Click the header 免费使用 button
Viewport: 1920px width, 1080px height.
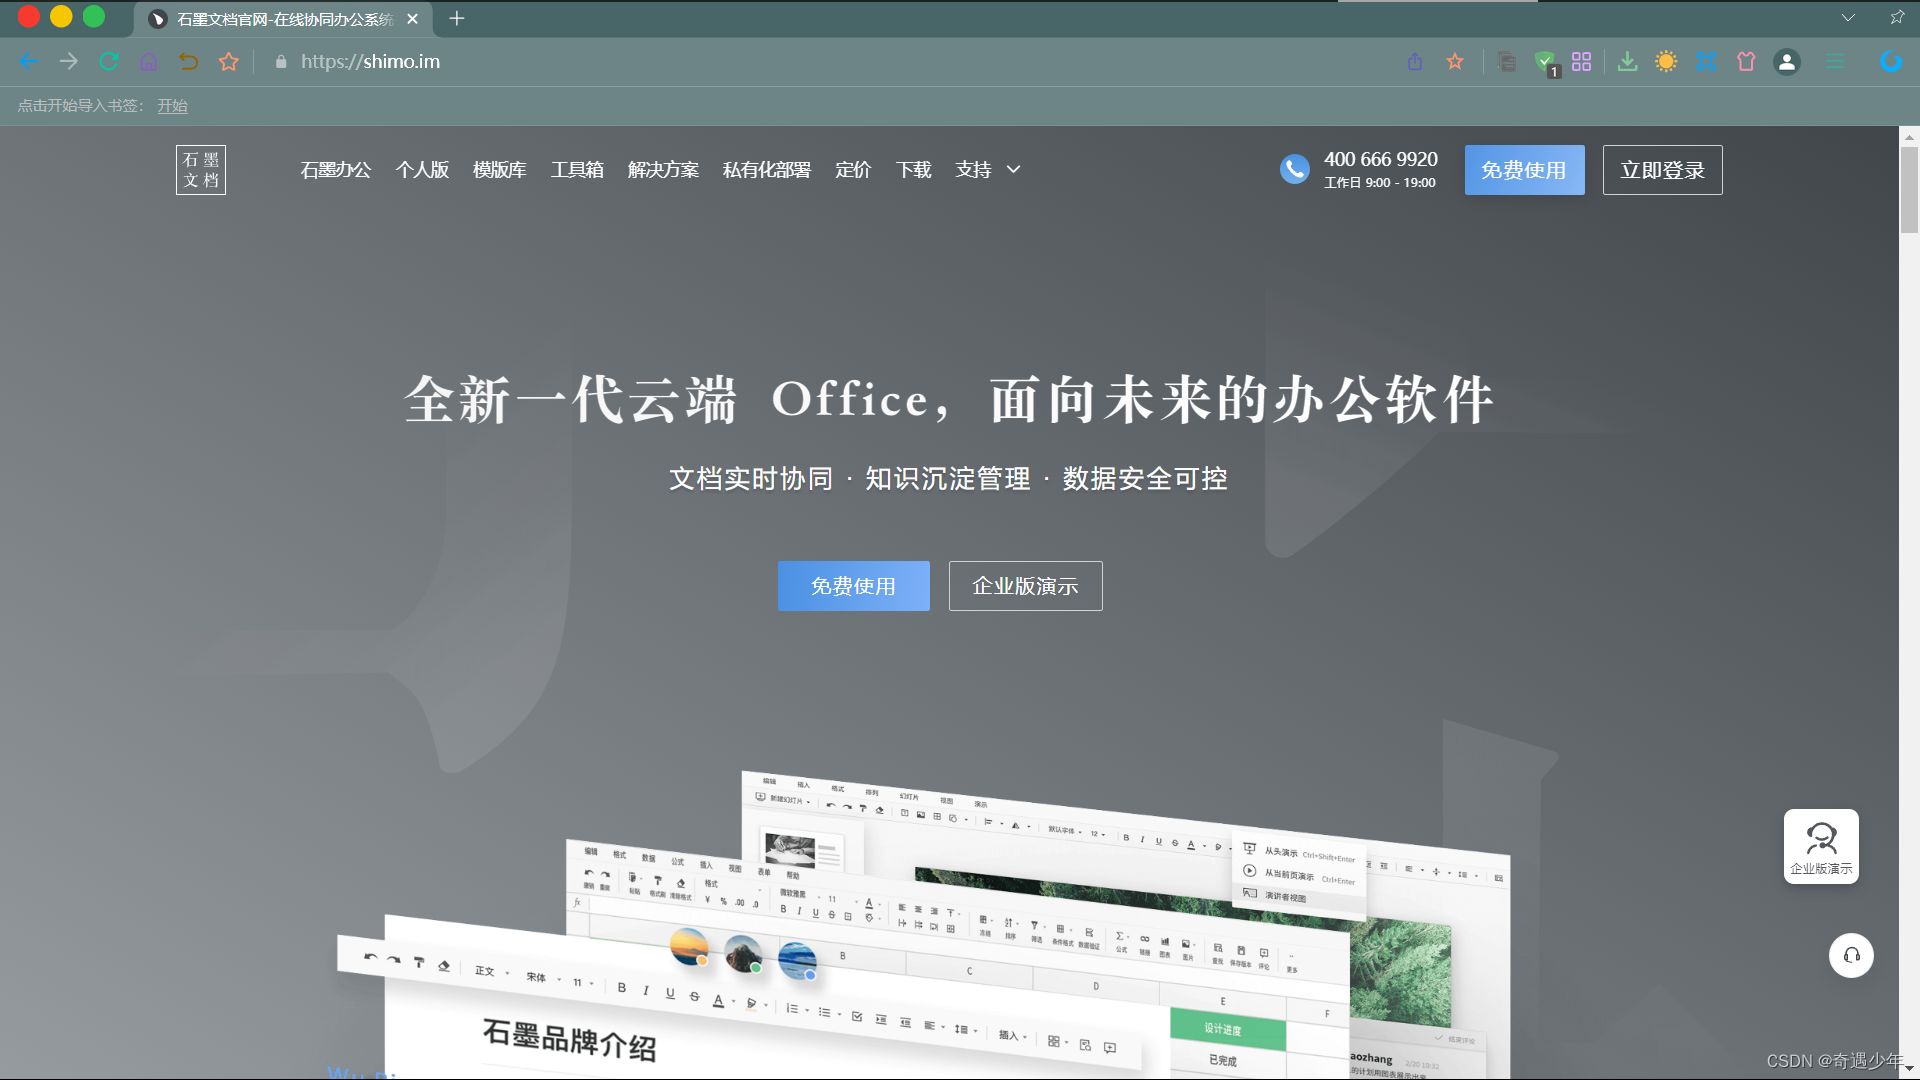[x=1524, y=170]
